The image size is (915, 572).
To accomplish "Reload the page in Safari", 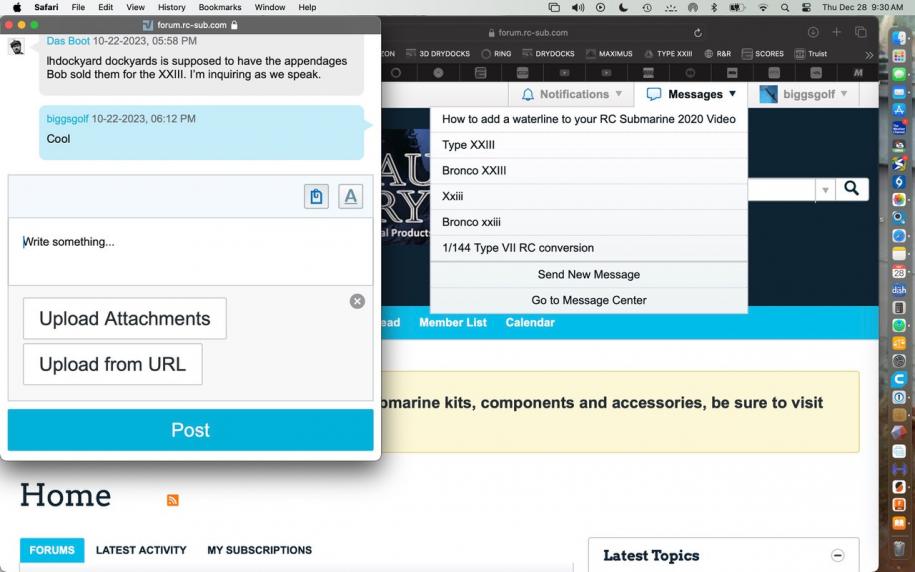I will [698, 32].
